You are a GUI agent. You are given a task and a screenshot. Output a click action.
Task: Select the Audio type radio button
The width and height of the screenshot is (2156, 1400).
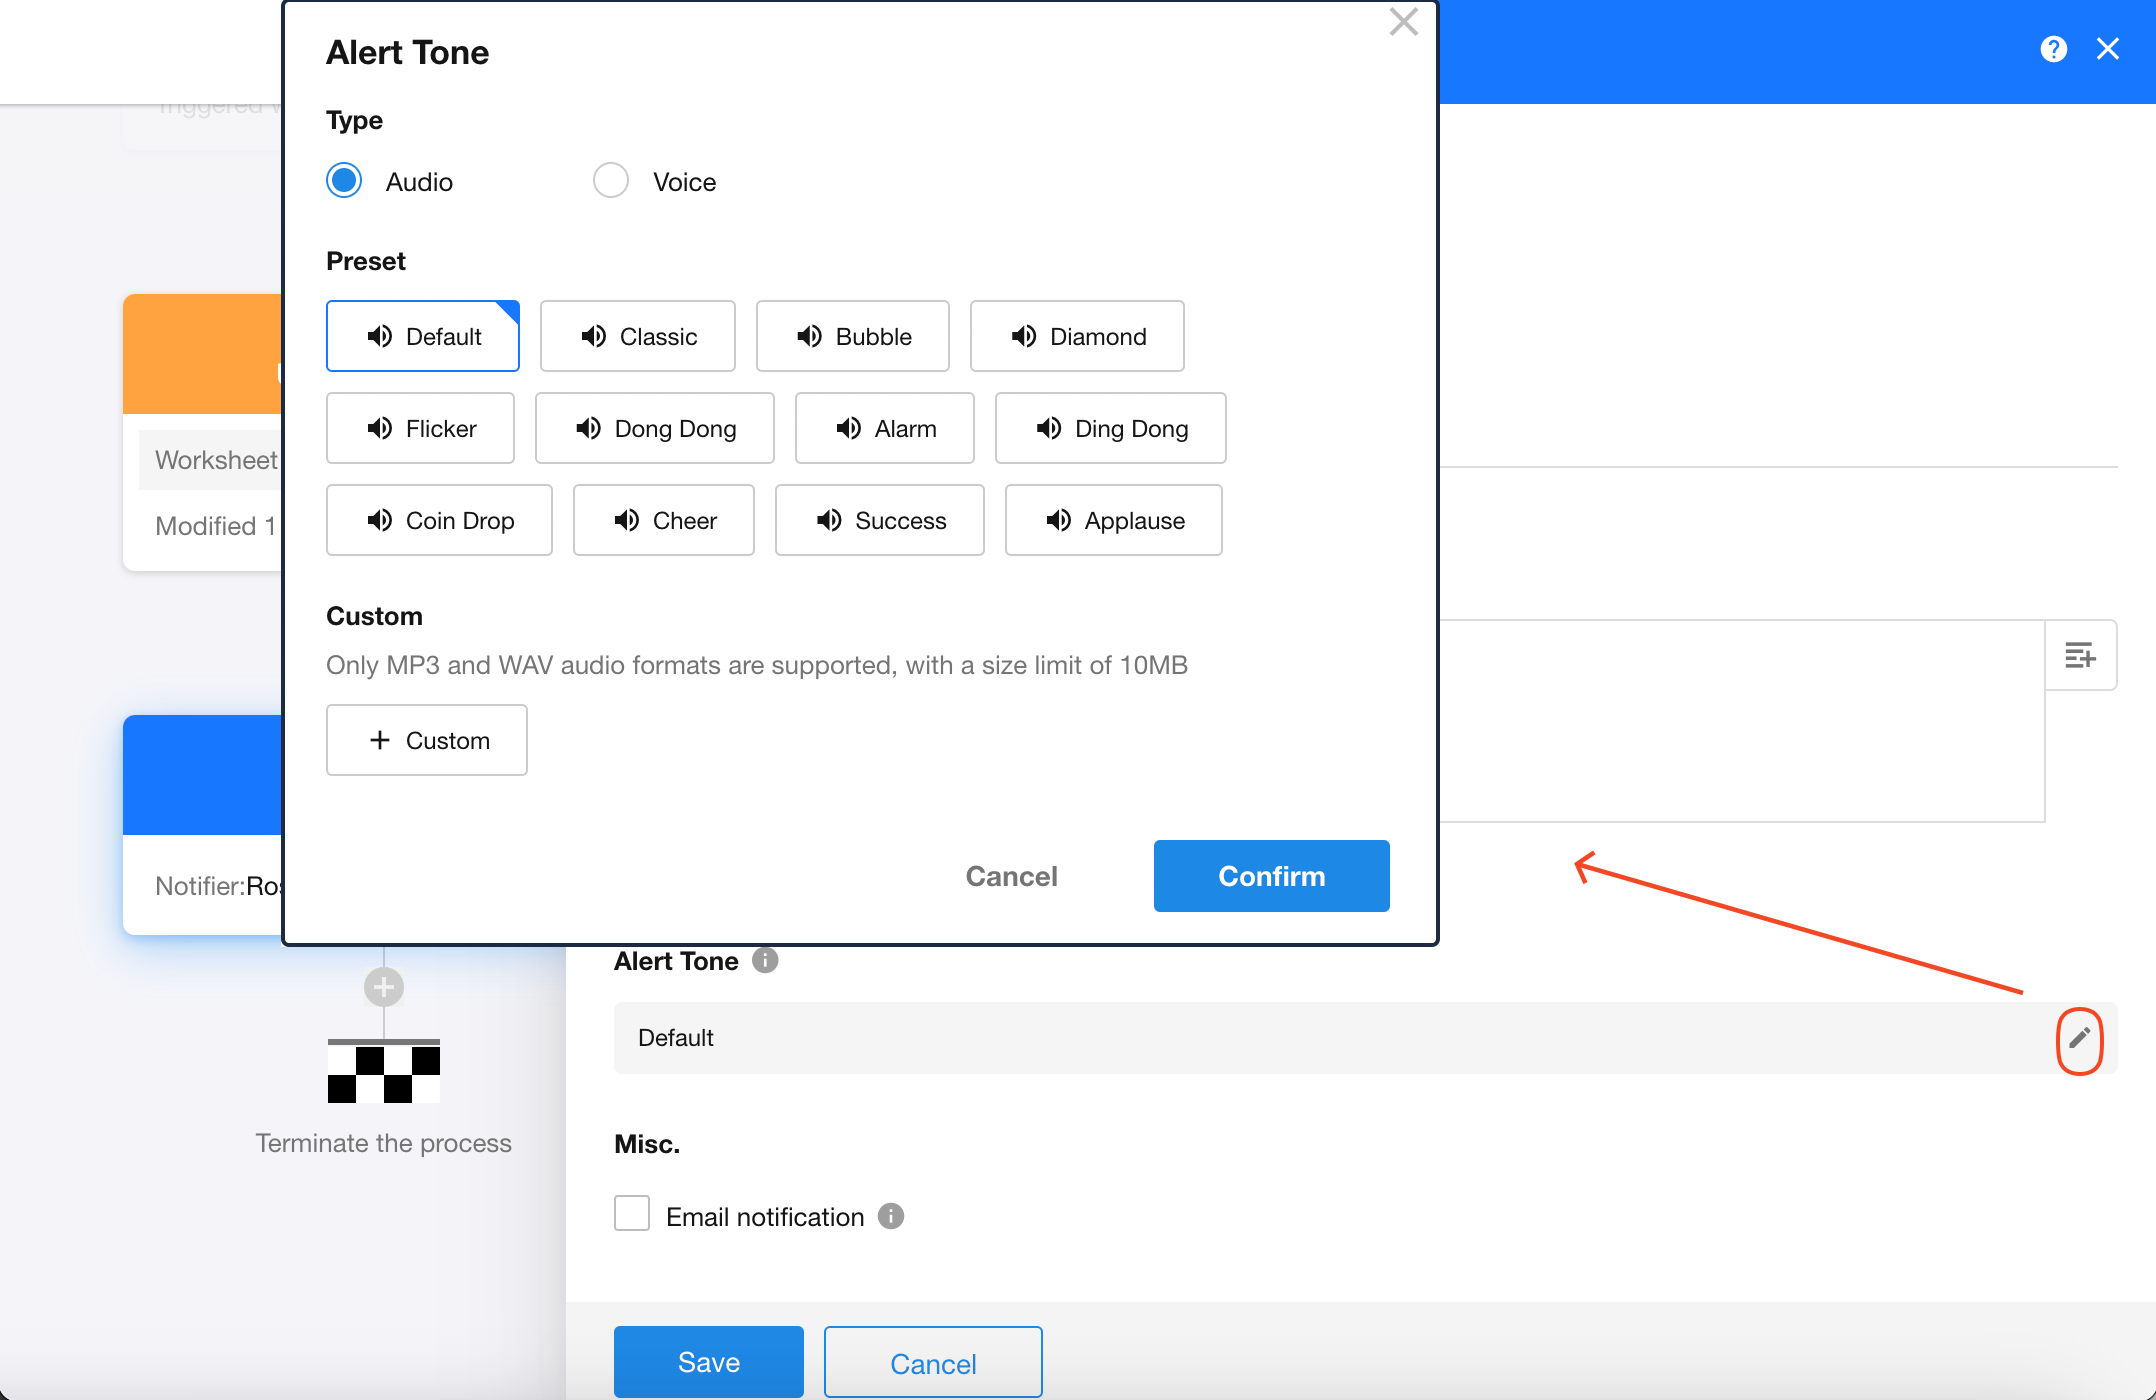click(344, 181)
